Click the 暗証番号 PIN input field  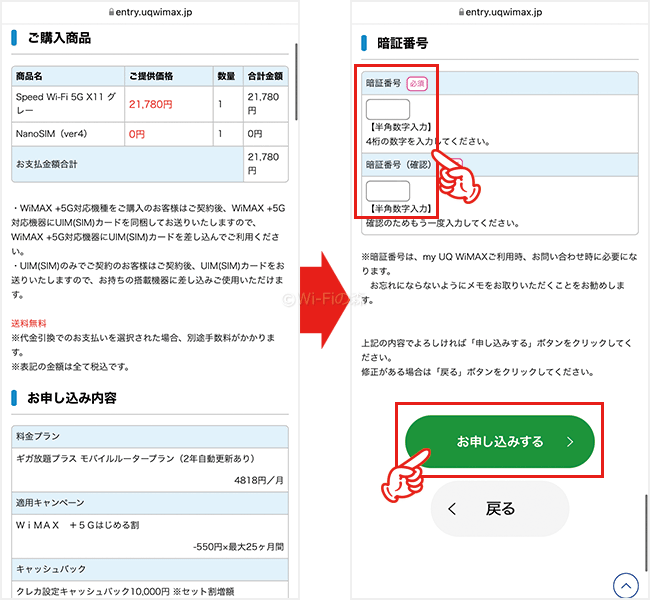pos(388,109)
